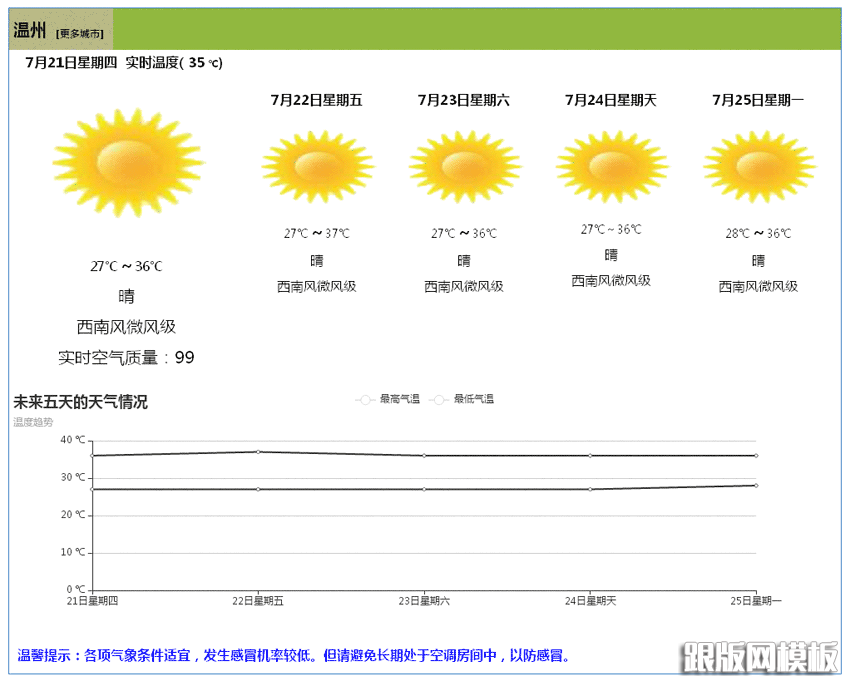Click the 温馨提示 health tip text

click(x=294, y=656)
